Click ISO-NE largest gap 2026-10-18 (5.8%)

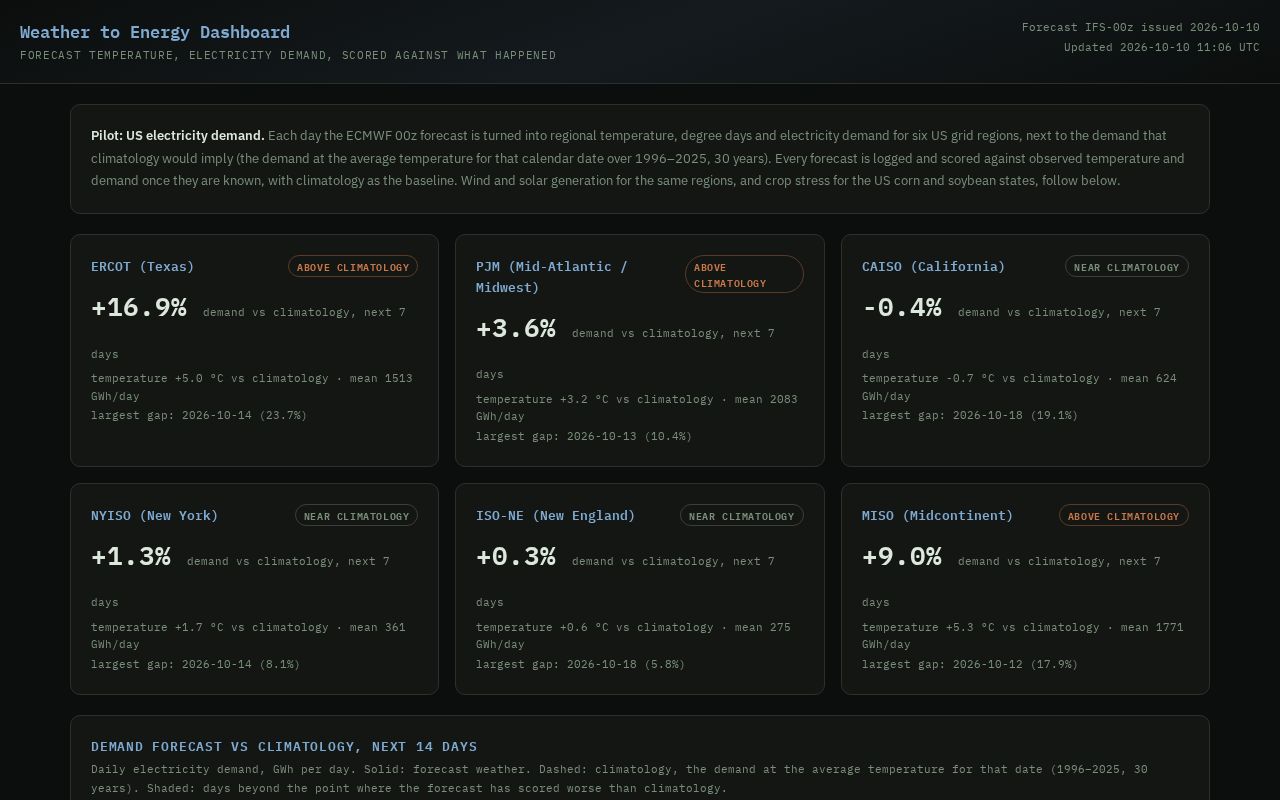581,664
